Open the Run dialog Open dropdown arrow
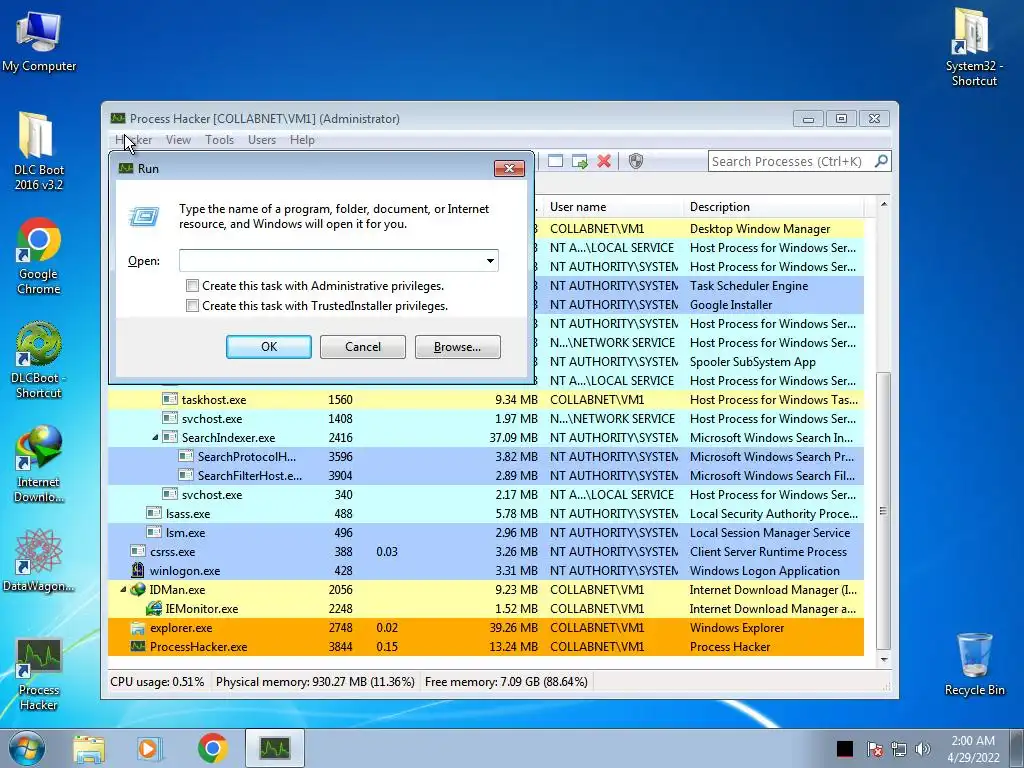The width and height of the screenshot is (1024, 768). [490, 261]
